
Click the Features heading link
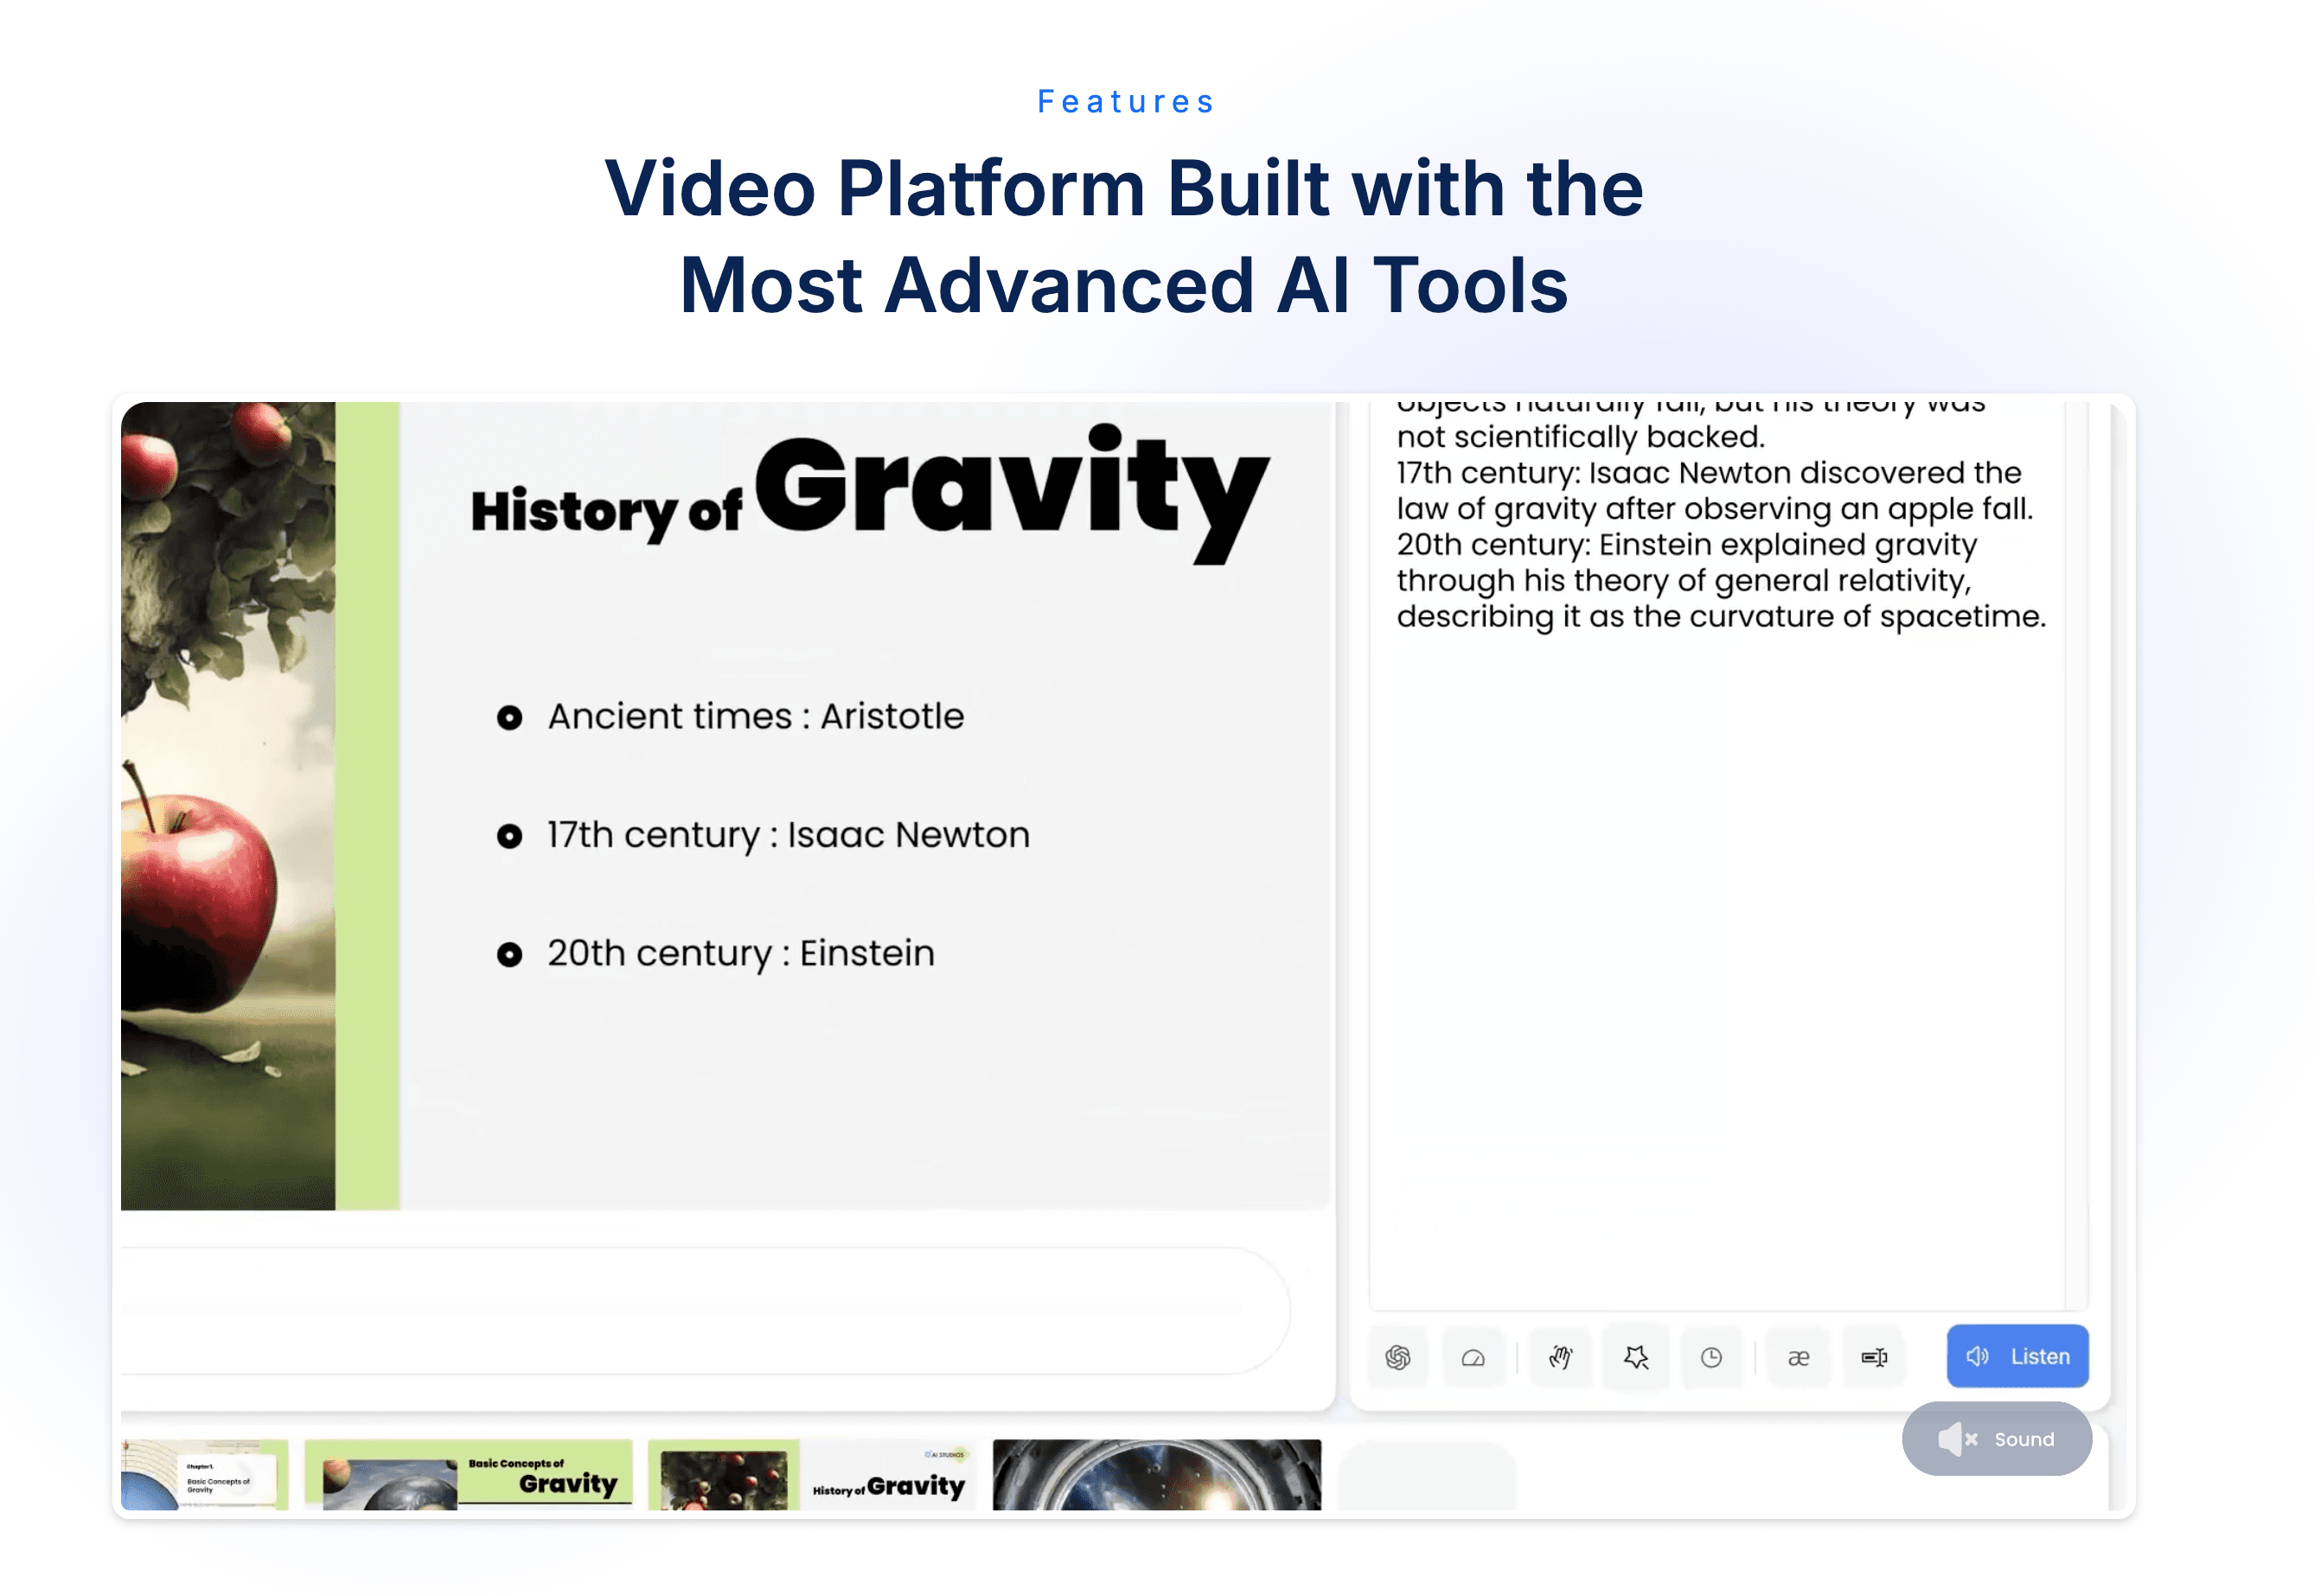pyautogui.click(x=1125, y=102)
